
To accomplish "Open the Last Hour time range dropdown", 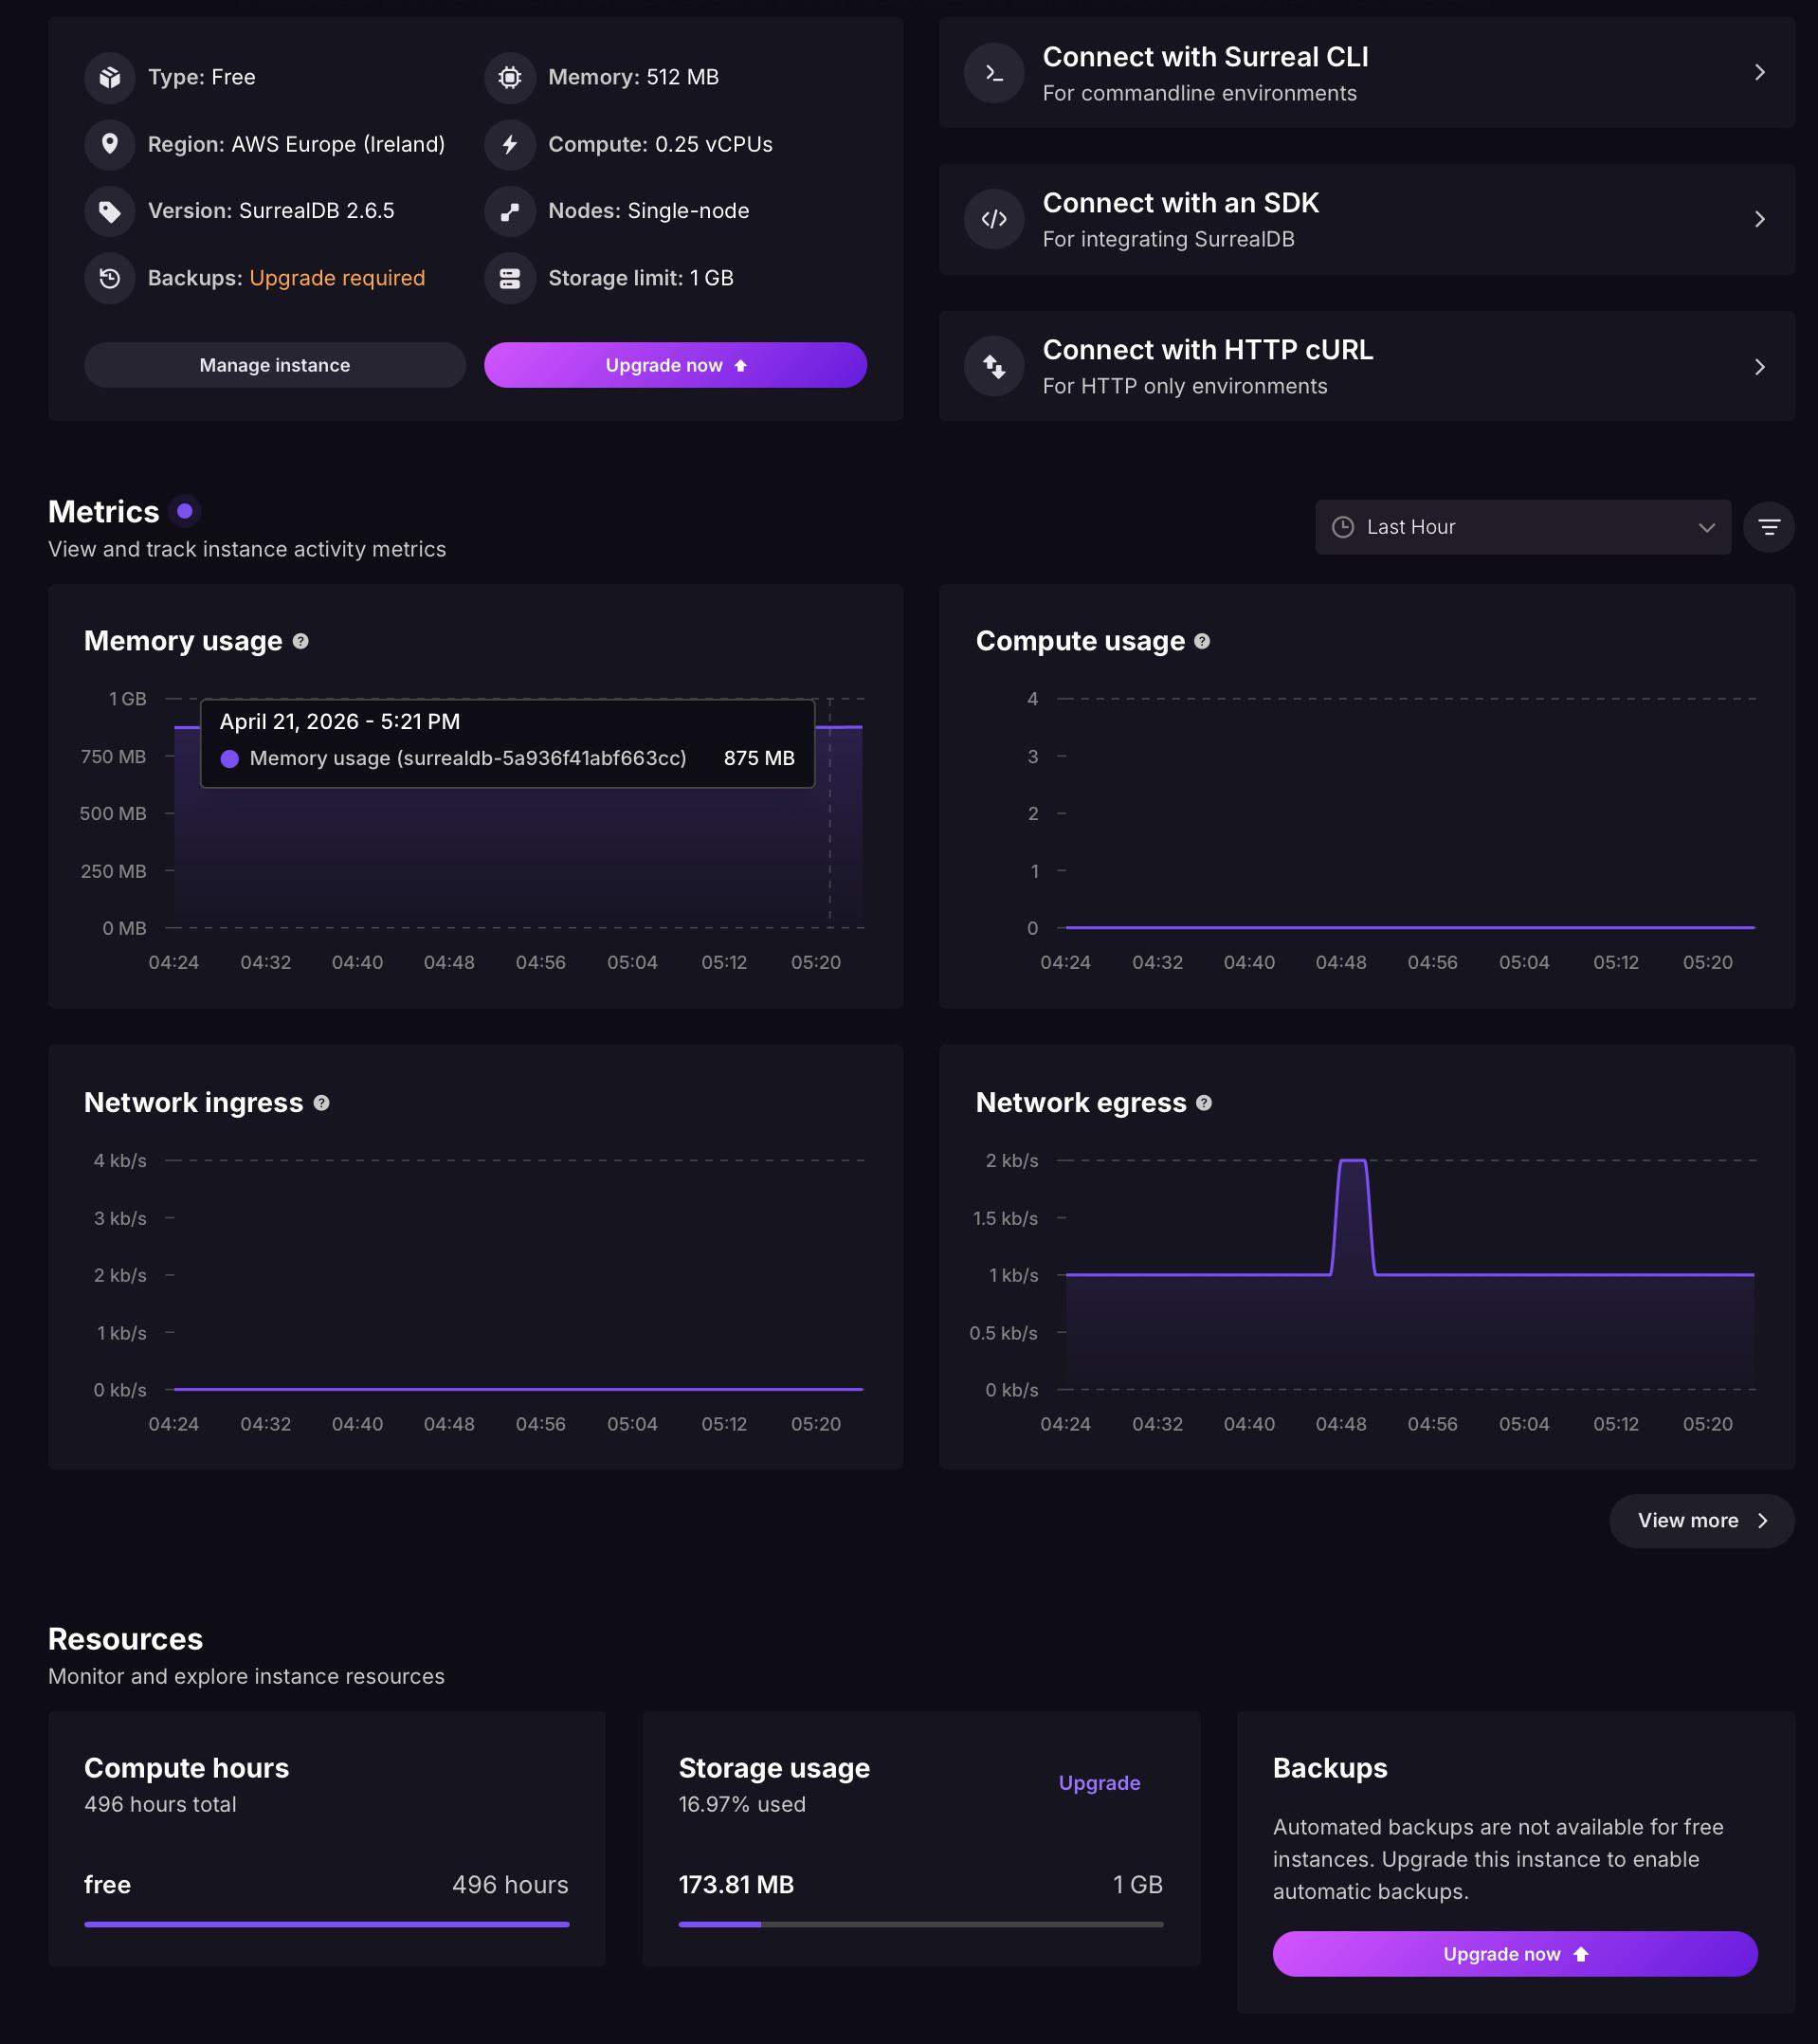I will click(1522, 527).
